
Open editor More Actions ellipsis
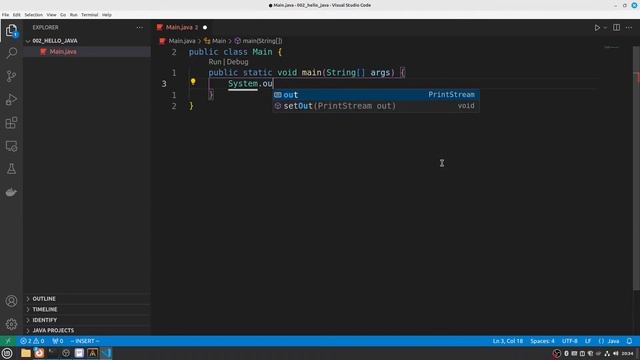coord(629,27)
